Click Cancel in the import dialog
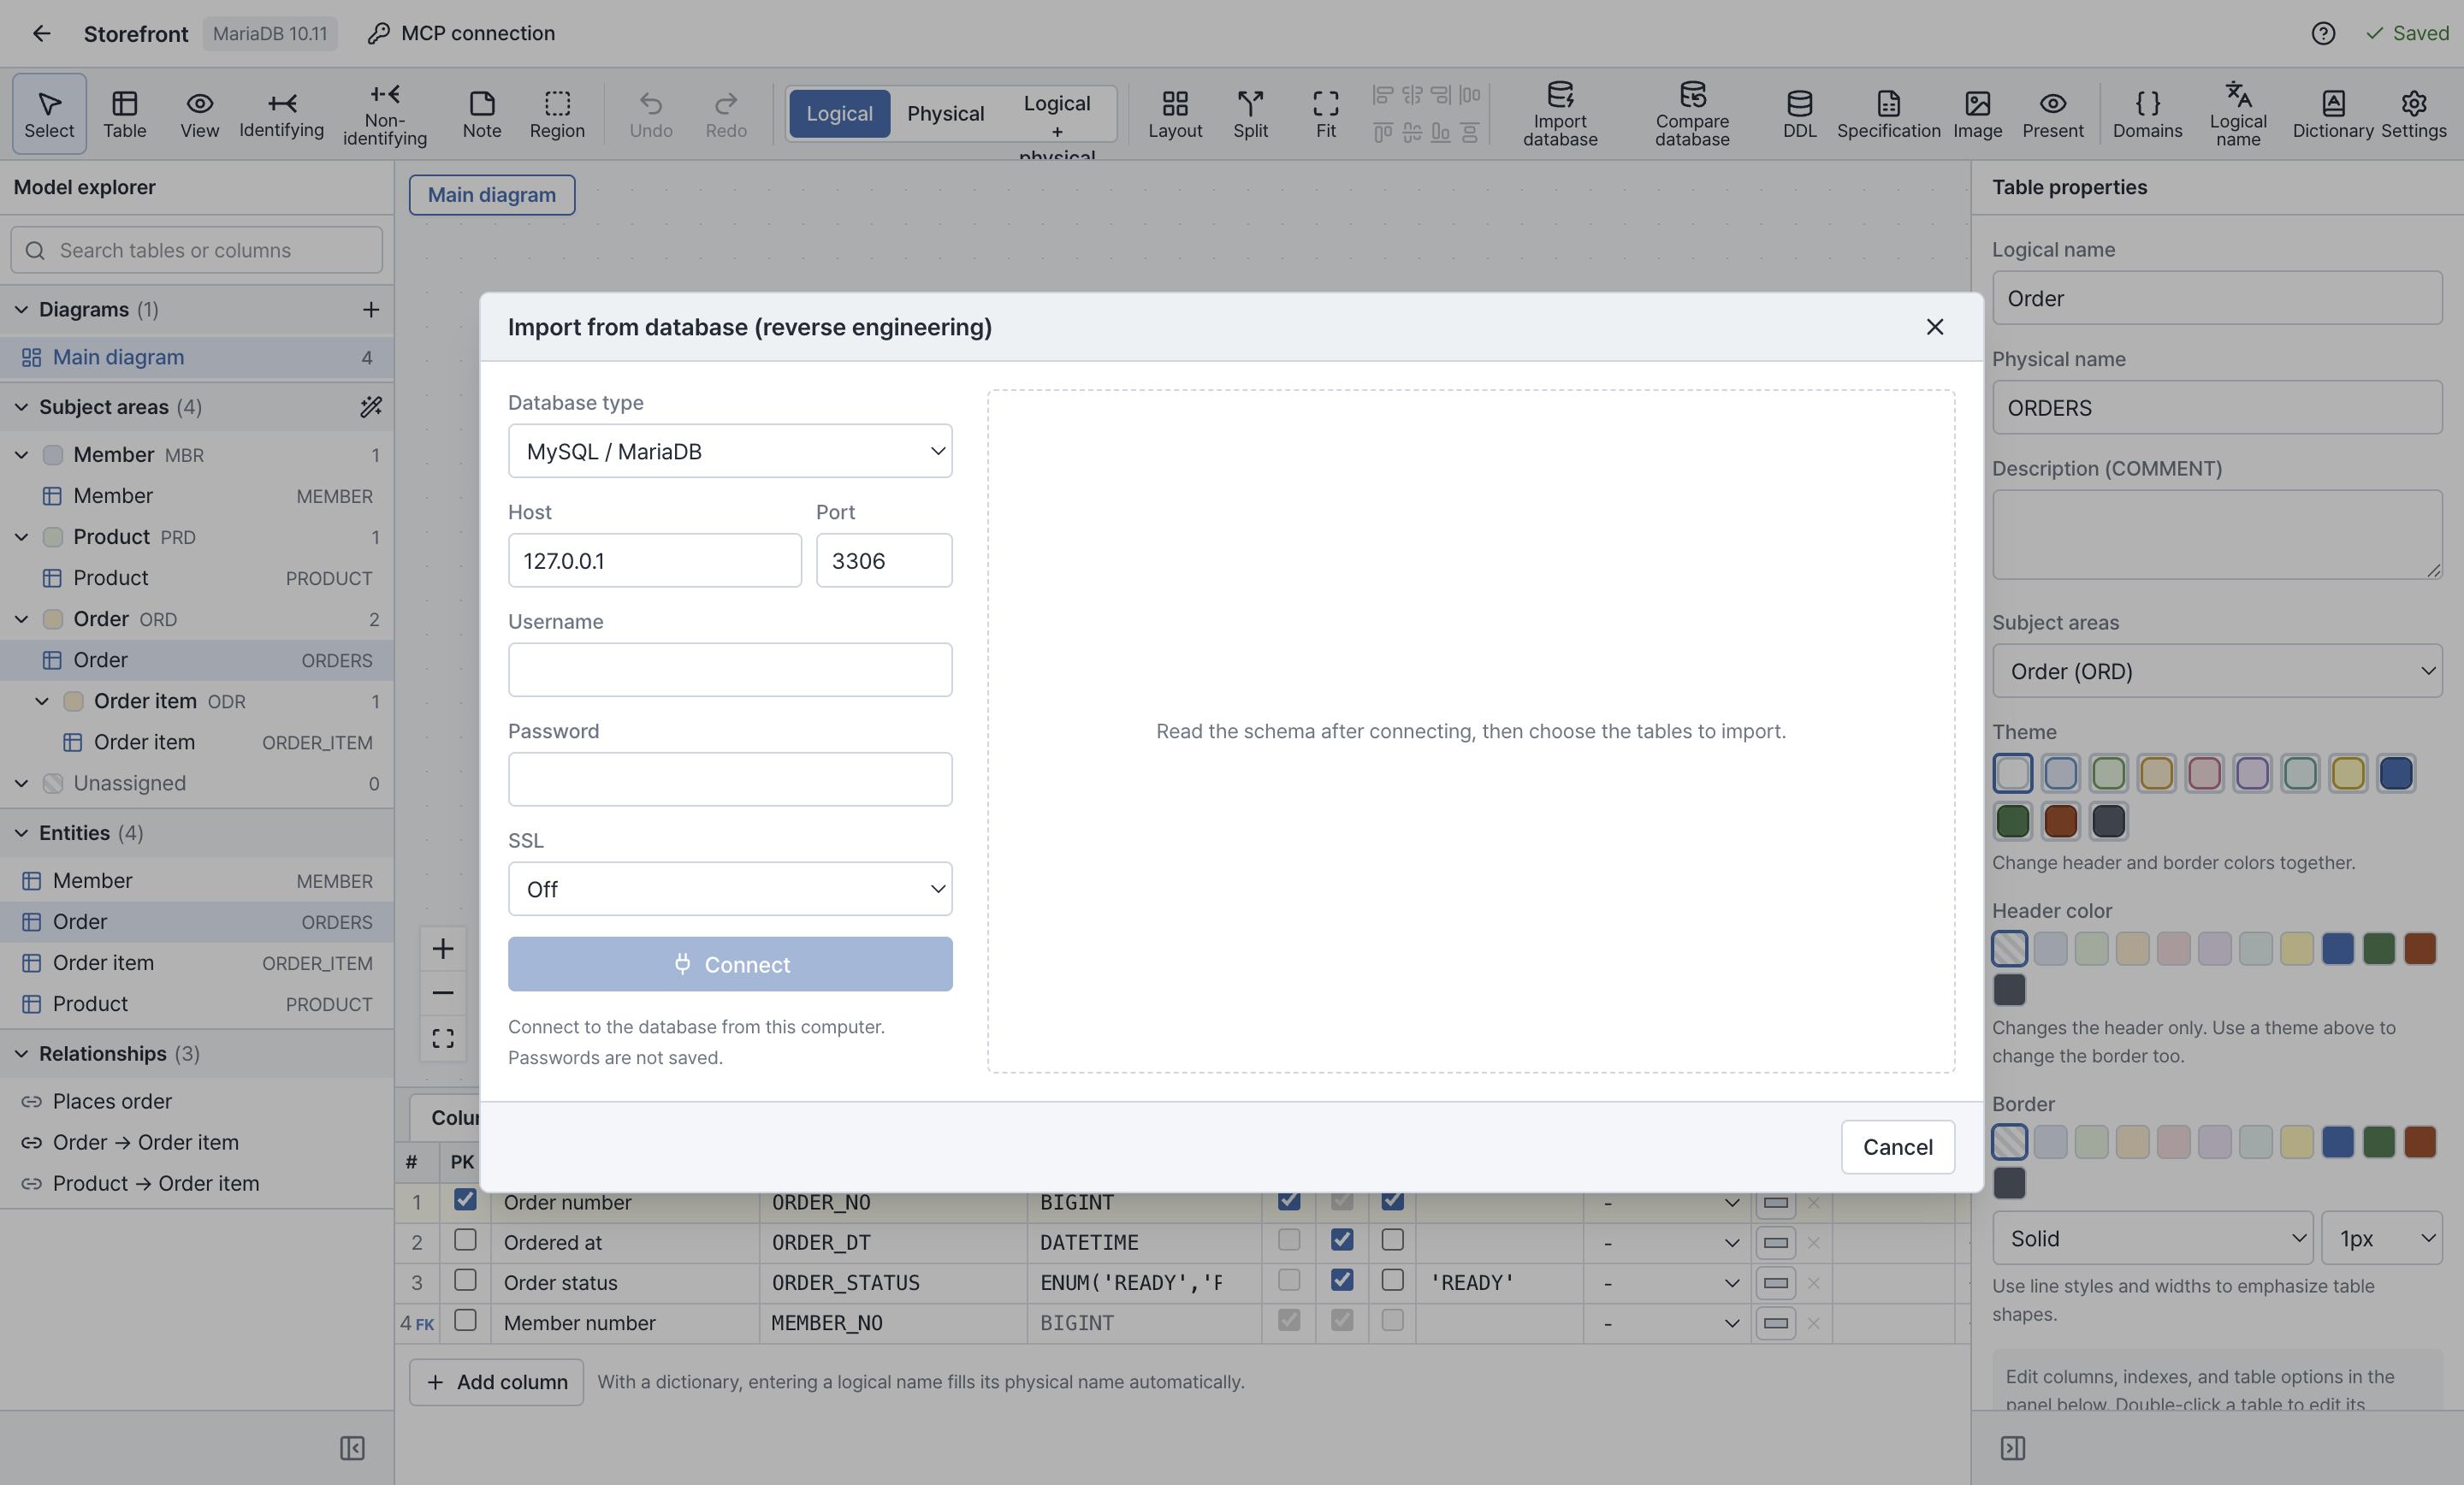This screenshot has height=1485, width=2464. click(x=1897, y=1147)
